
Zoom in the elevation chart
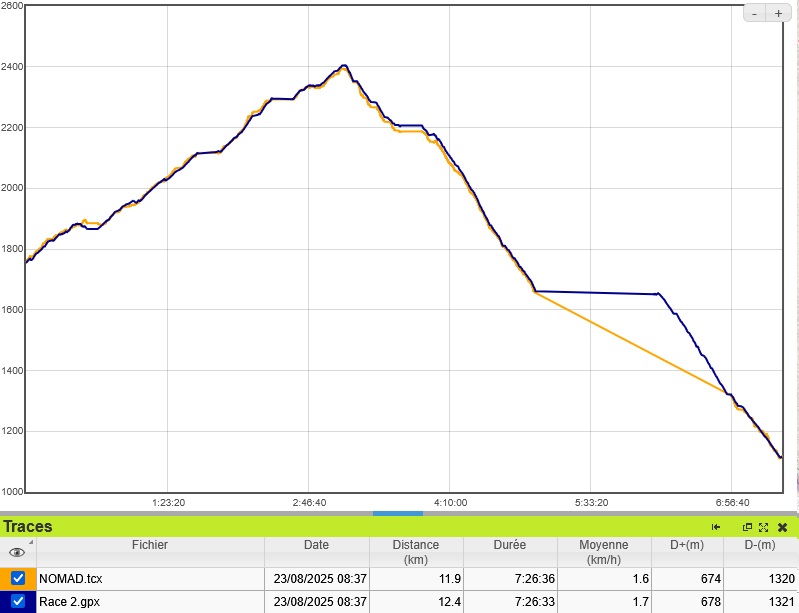(778, 13)
